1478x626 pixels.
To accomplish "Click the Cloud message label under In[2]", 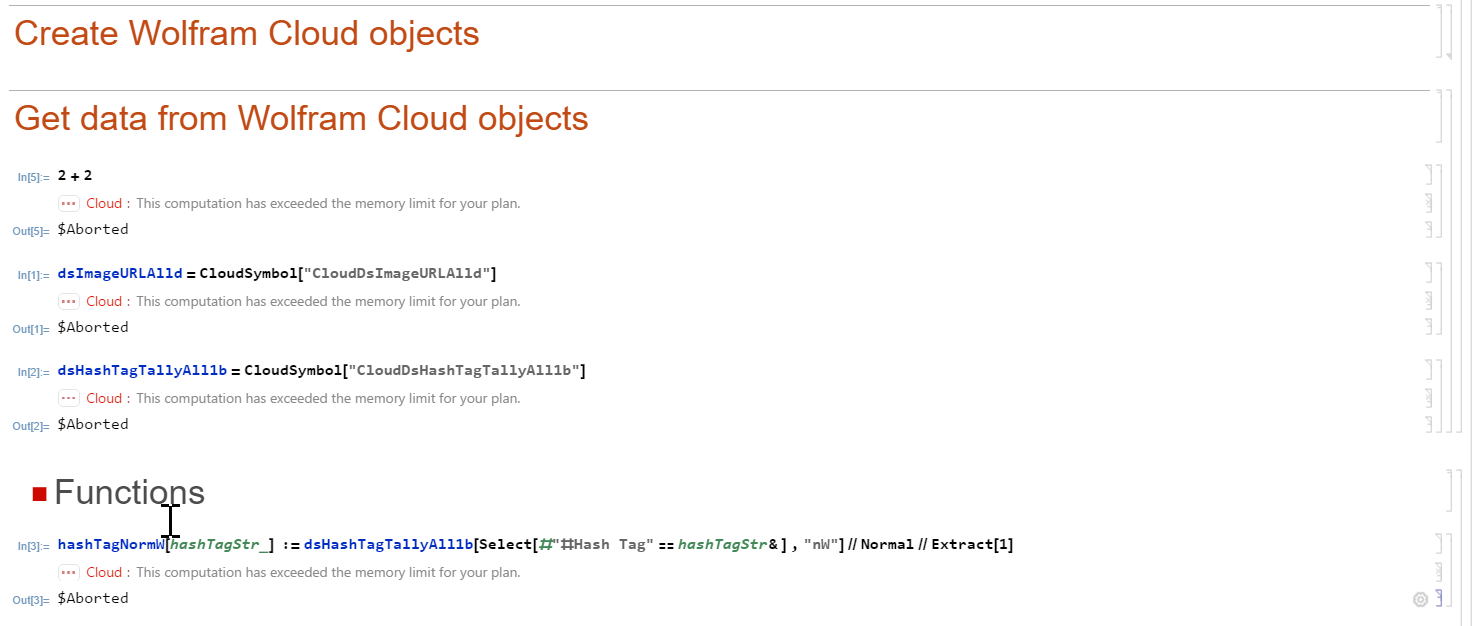I will coord(104,398).
